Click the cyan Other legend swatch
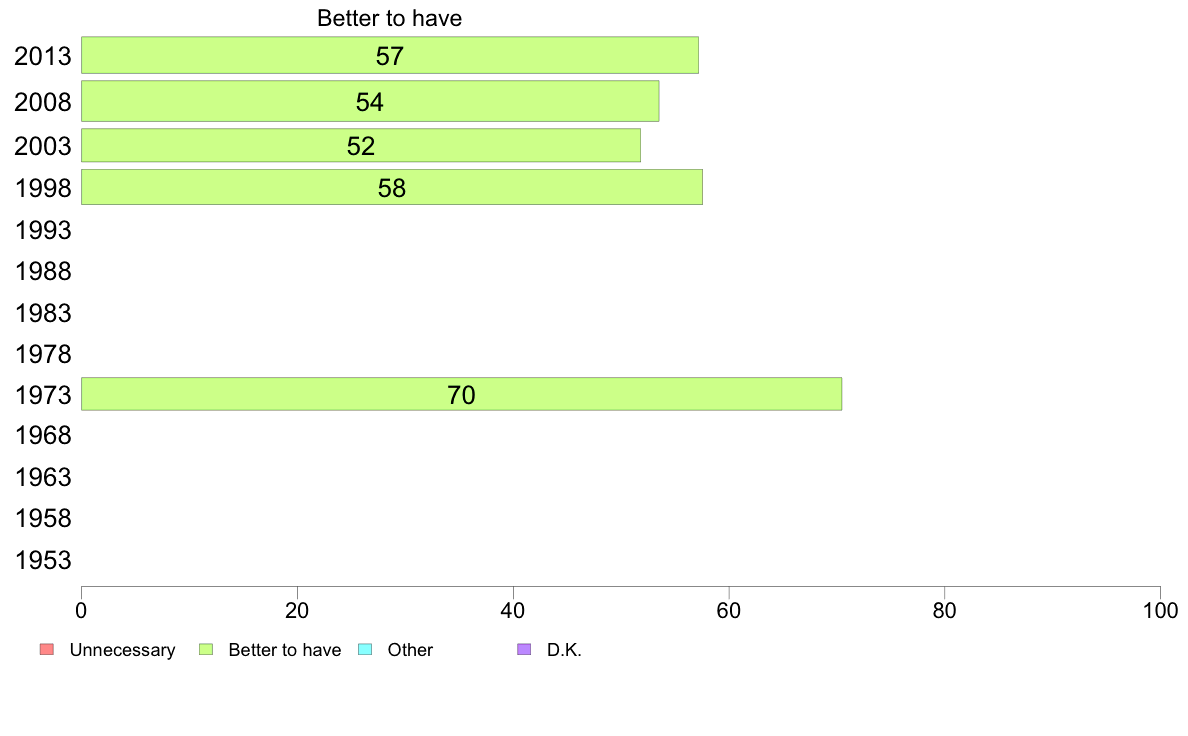 [x=365, y=650]
